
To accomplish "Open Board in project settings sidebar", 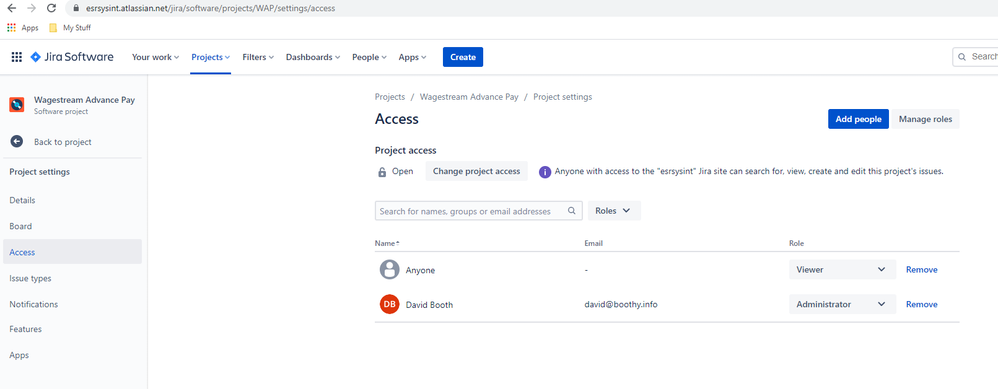I will (x=73, y=226).
